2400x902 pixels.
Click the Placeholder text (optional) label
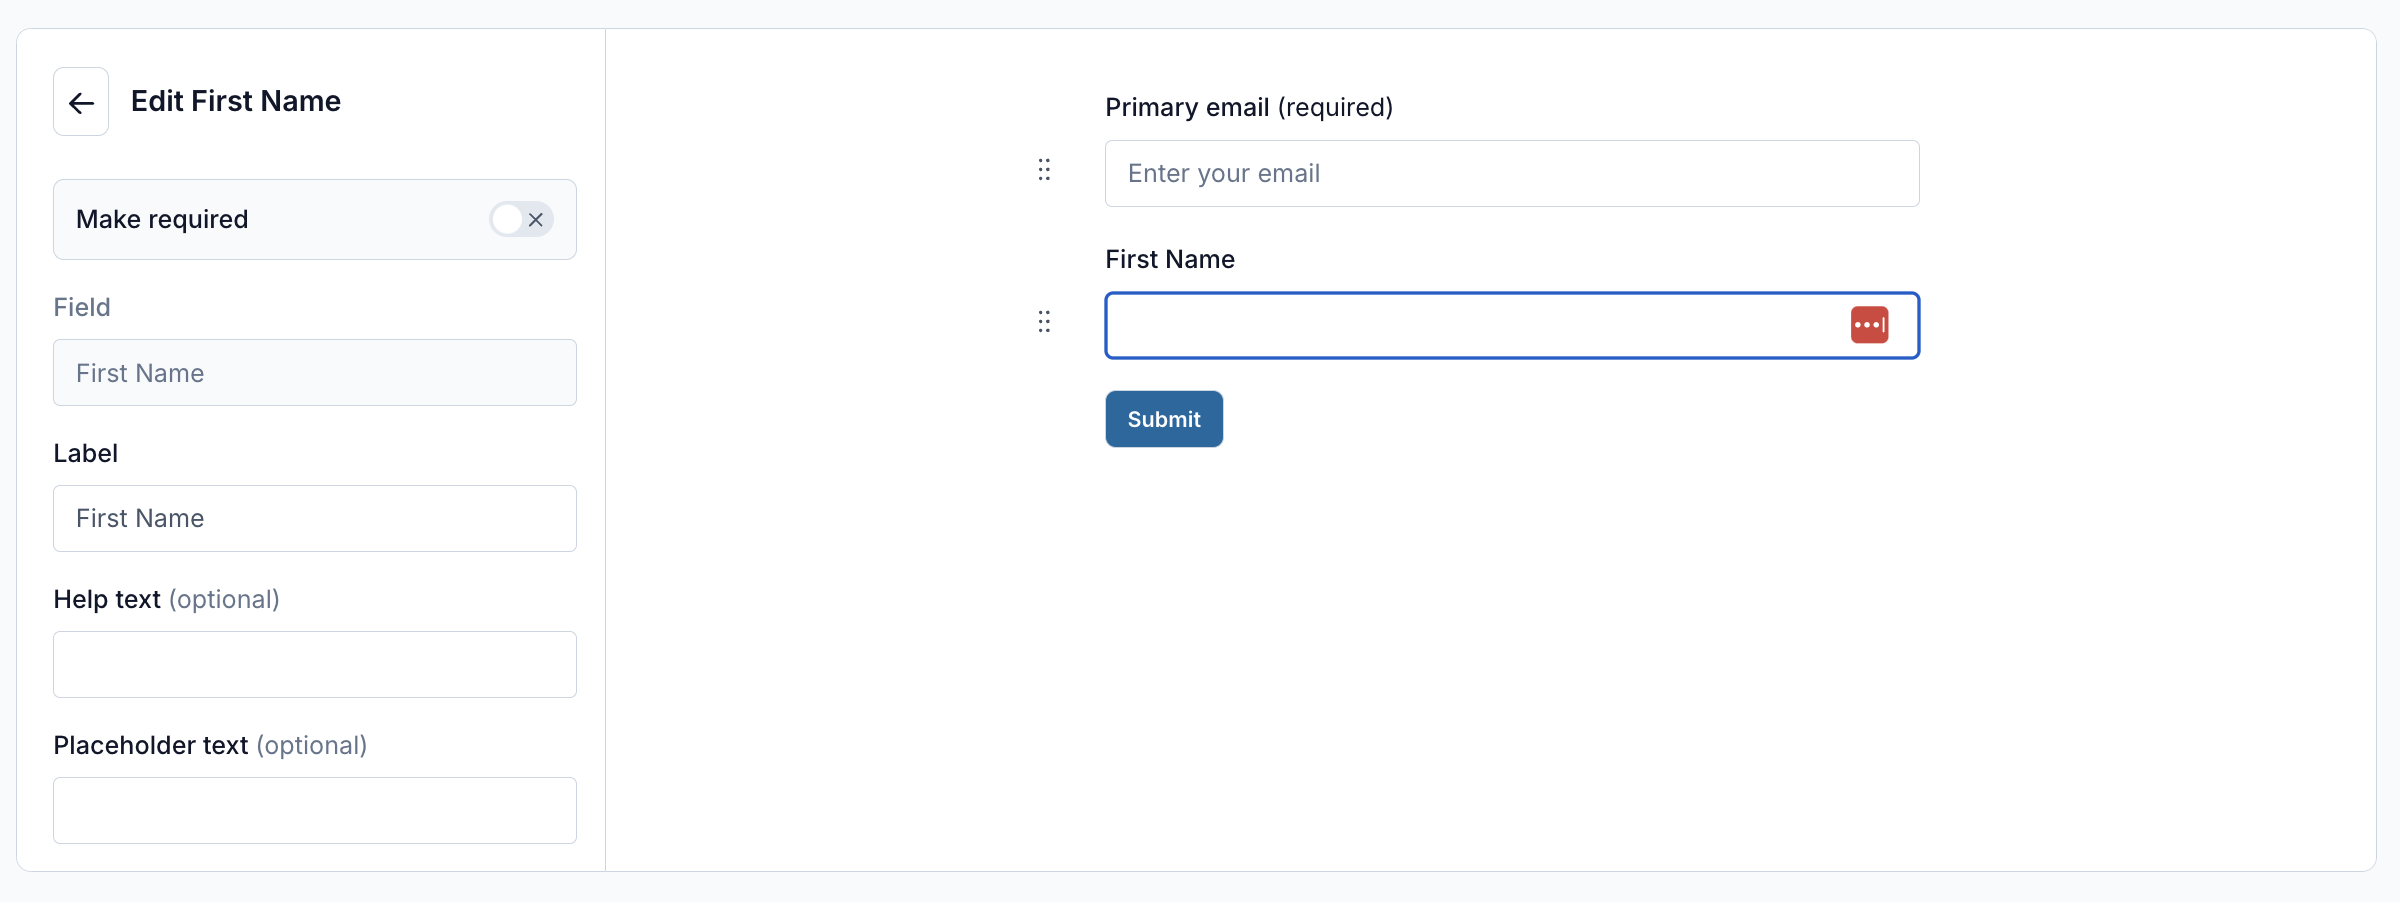(x=210, y=745)
